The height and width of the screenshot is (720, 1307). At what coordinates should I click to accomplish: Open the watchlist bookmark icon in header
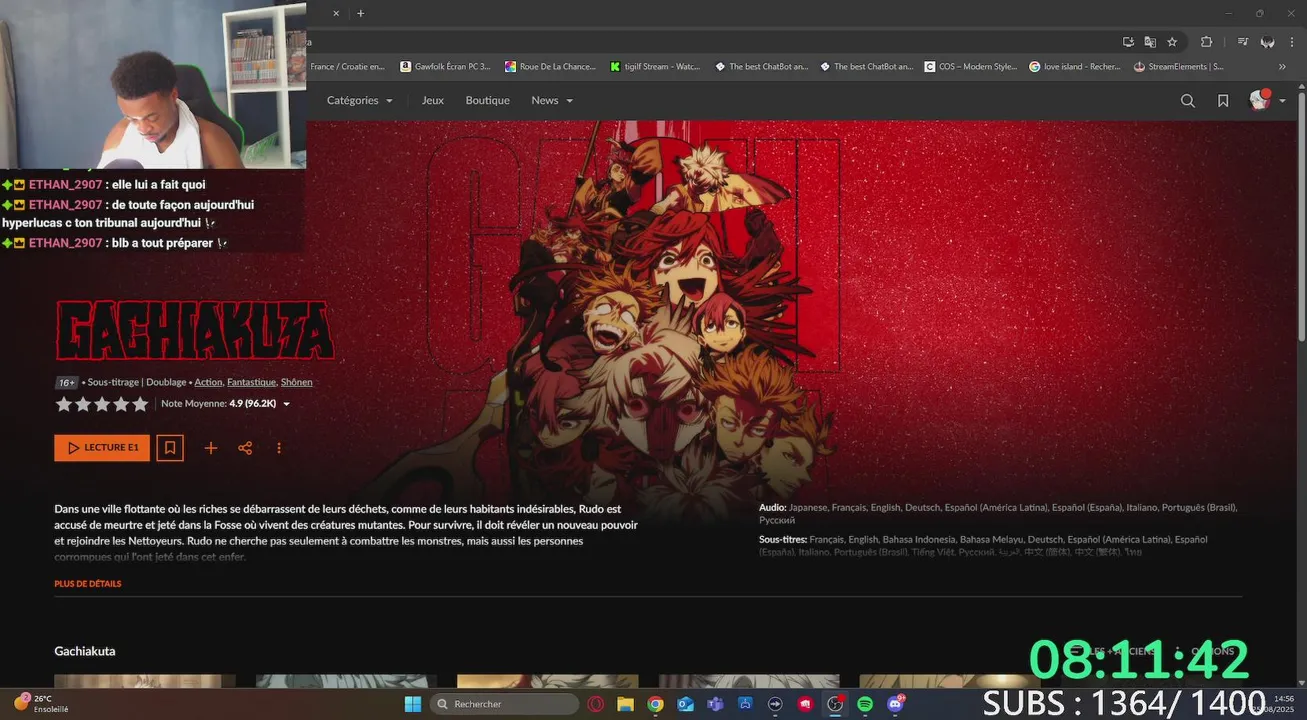point(1223,100)
